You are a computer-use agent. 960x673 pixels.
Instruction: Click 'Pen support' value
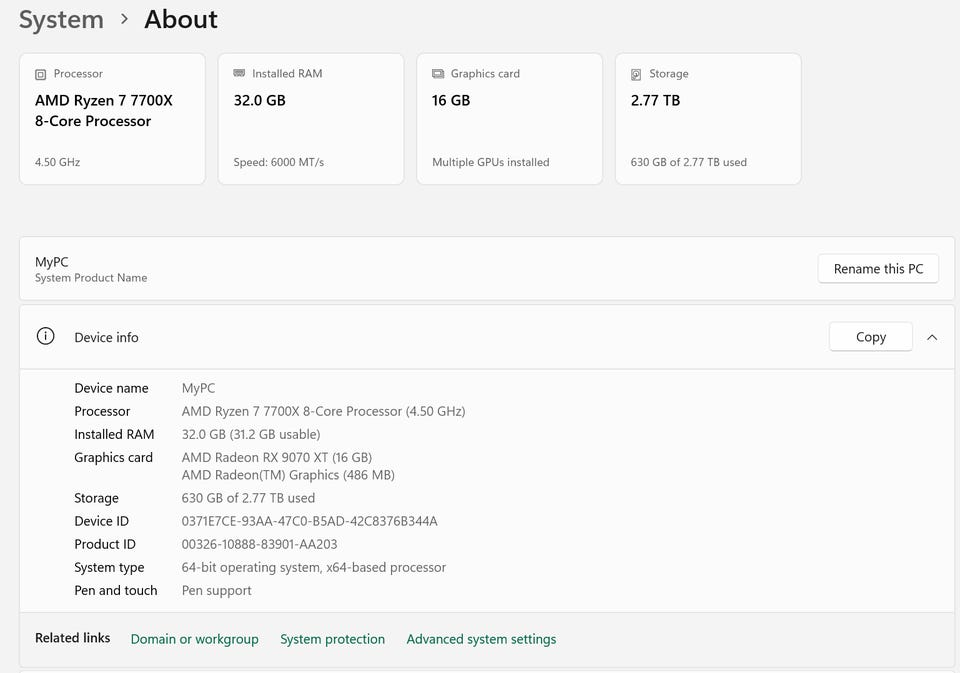point(216,590)
